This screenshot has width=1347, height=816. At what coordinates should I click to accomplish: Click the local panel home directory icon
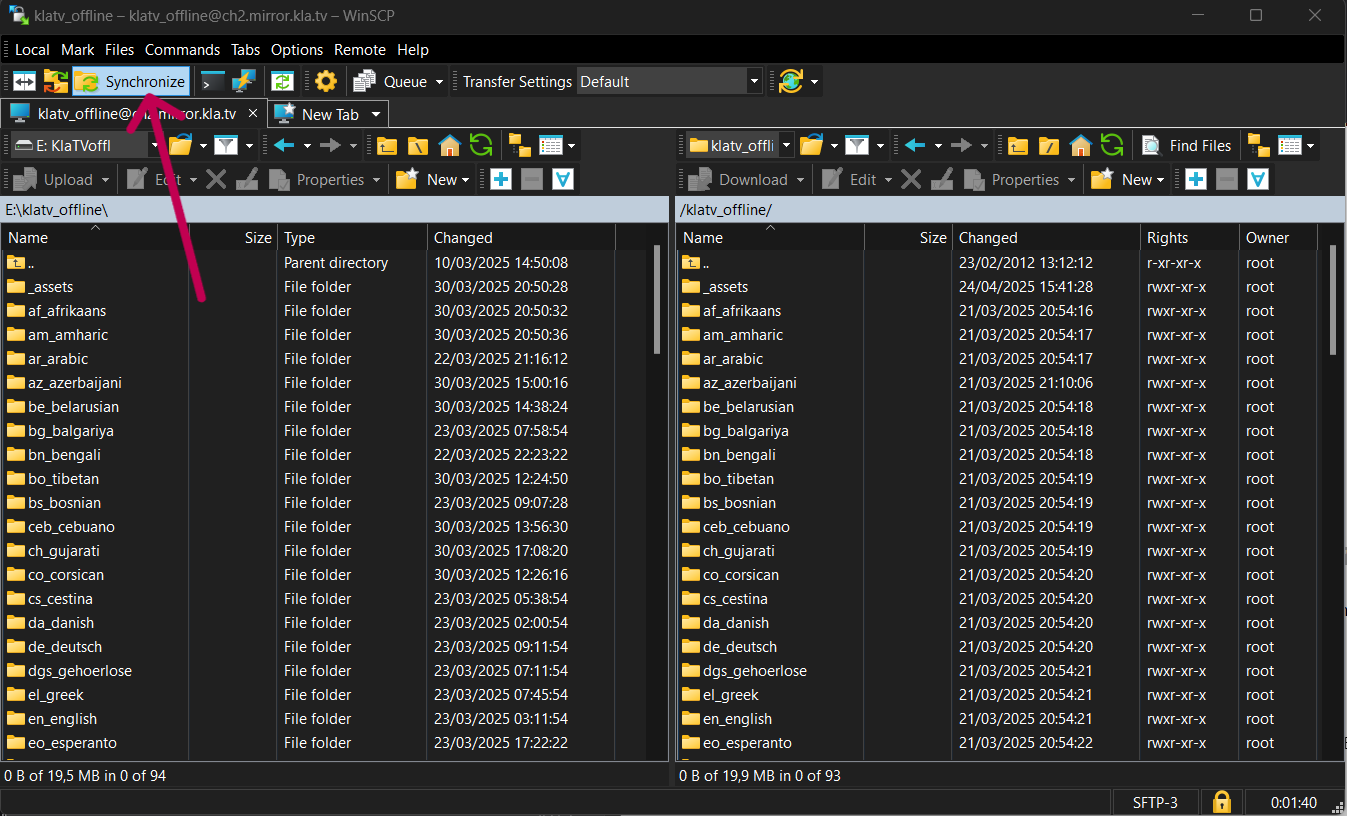pos(450,146)
